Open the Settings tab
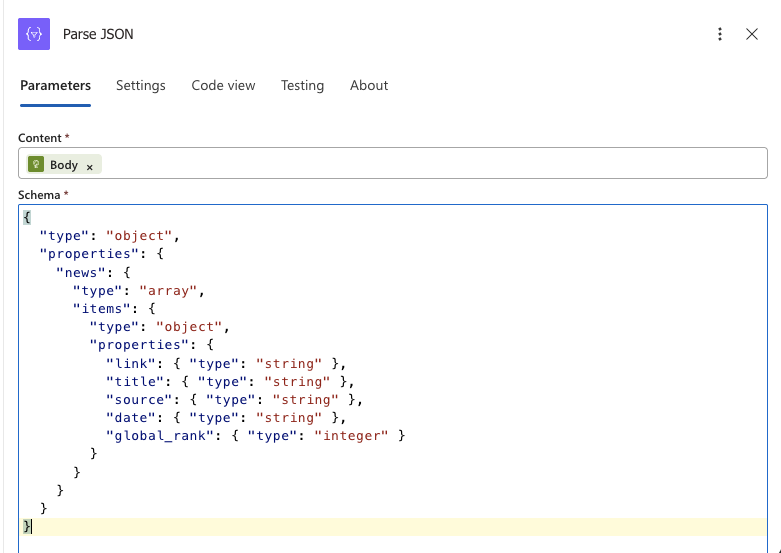The height and width of the screenshot is (553, 781). click(140, 86)
